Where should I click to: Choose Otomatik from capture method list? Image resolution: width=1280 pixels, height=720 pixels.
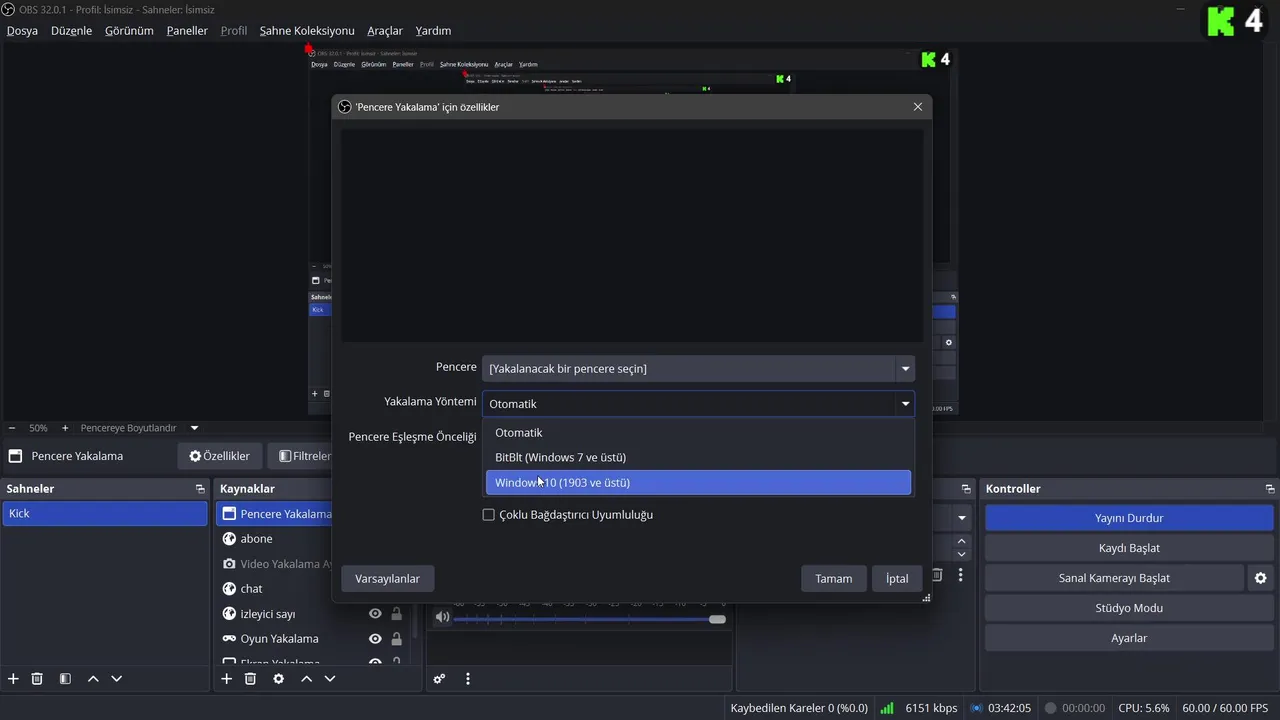(x=698, y=433)
